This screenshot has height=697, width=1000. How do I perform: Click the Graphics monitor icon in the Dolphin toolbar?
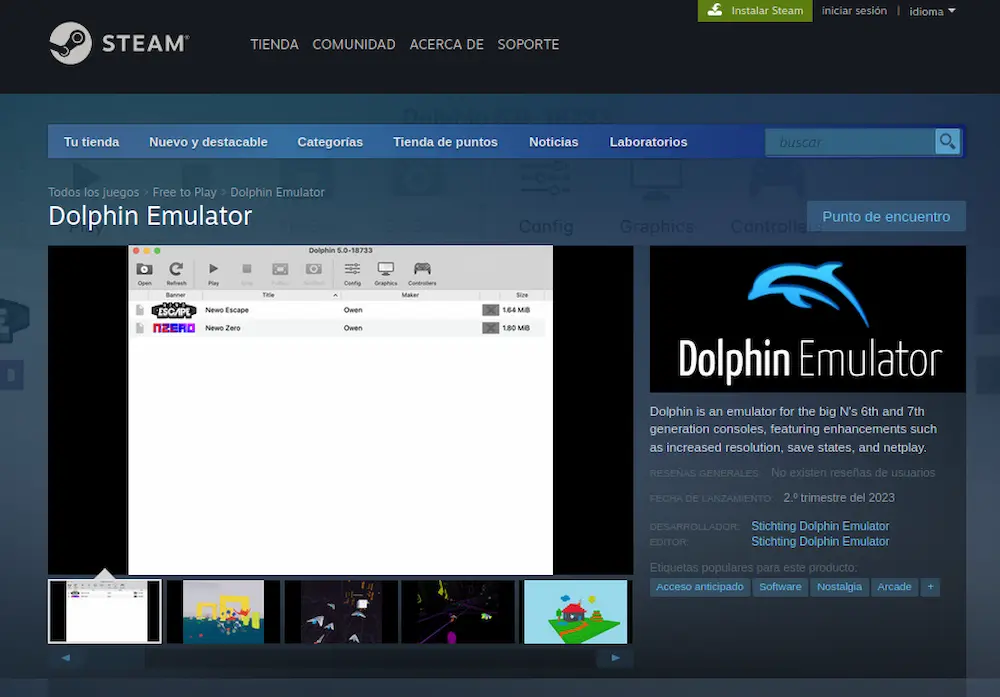(x=385, y=270)
